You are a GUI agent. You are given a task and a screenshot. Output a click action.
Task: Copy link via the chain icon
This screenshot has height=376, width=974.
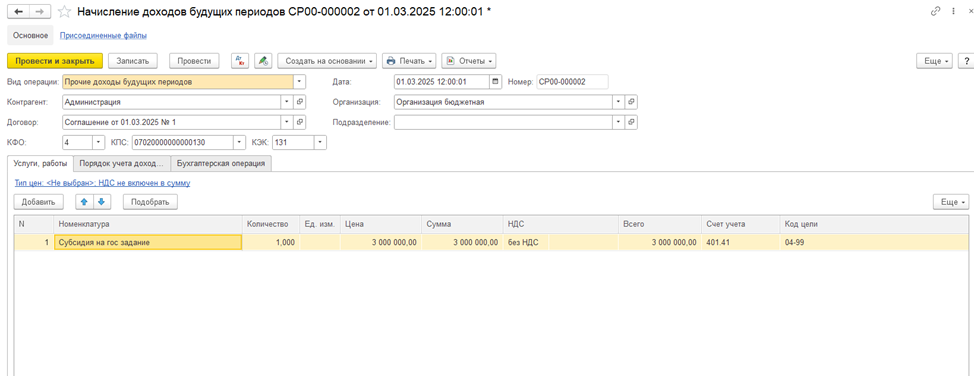(935, 12)
